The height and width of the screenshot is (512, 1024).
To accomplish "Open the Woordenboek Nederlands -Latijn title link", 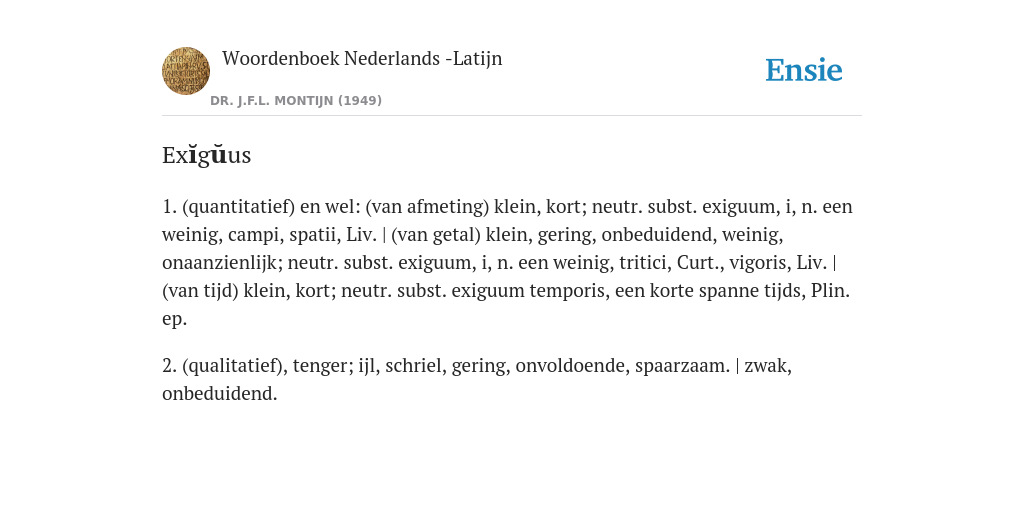I will coord(362,59).
